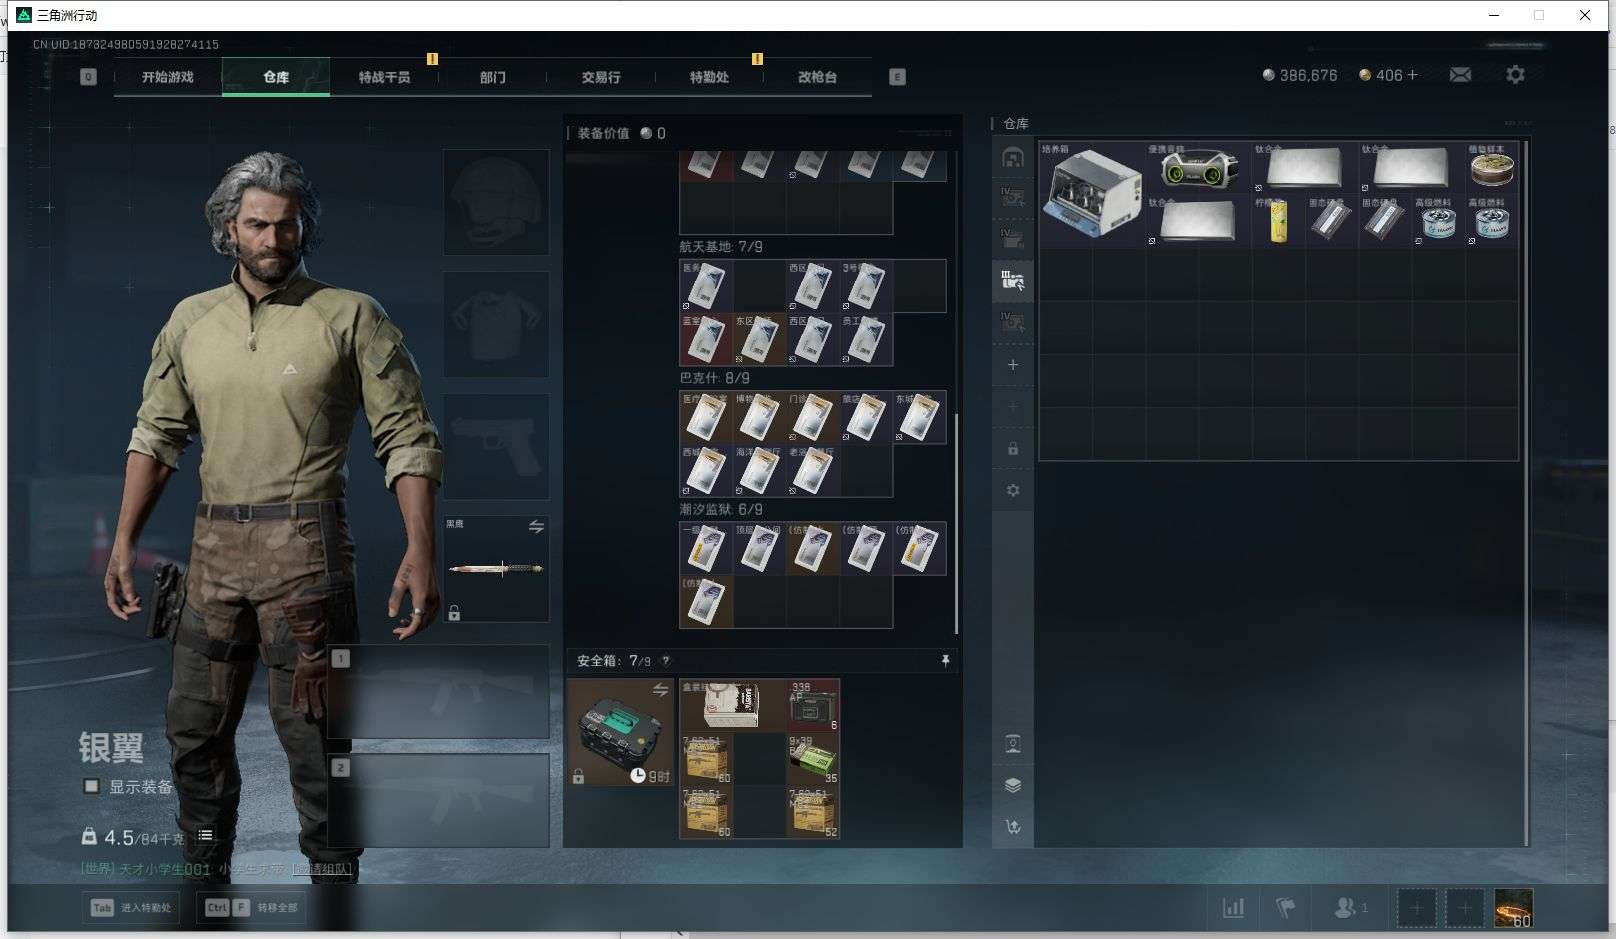Click the swap arrows on the safe box

click(660, 690)
